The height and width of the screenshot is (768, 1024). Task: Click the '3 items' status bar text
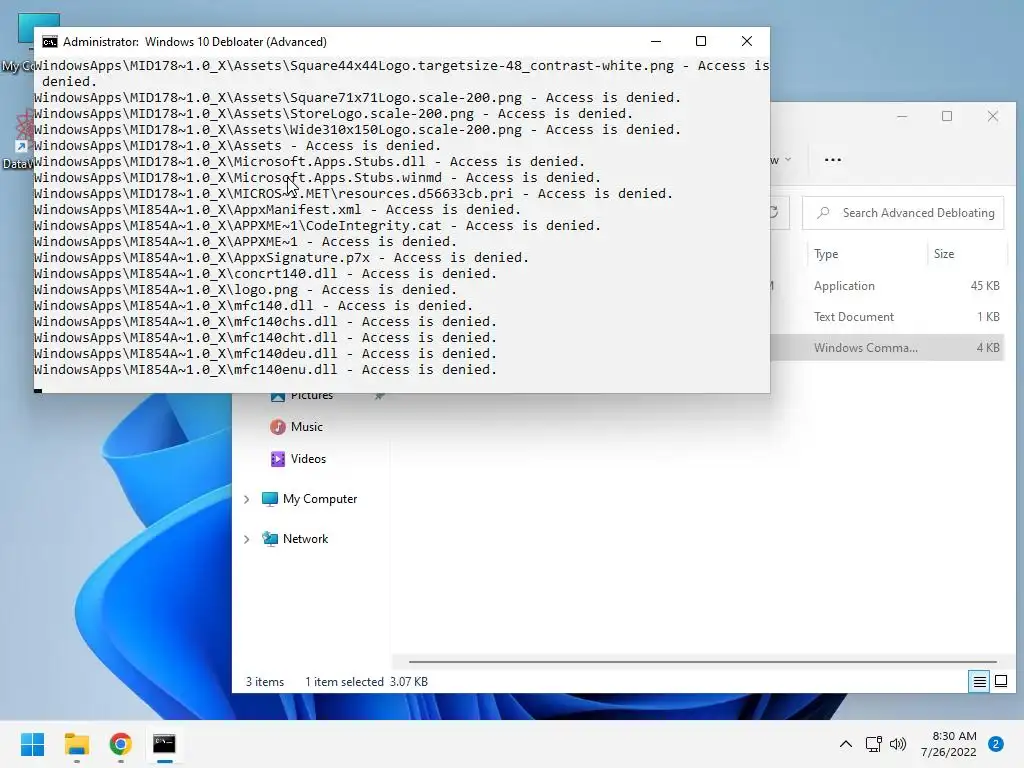pos(264,682)
